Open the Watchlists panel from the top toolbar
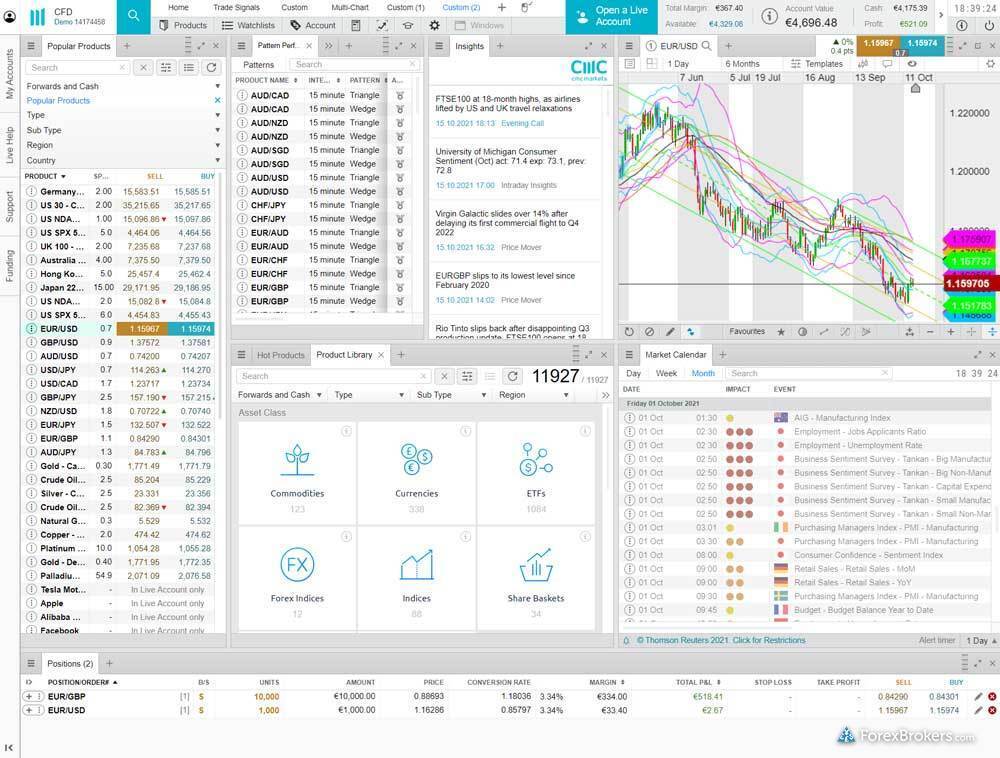 click(x=255, y=25)
